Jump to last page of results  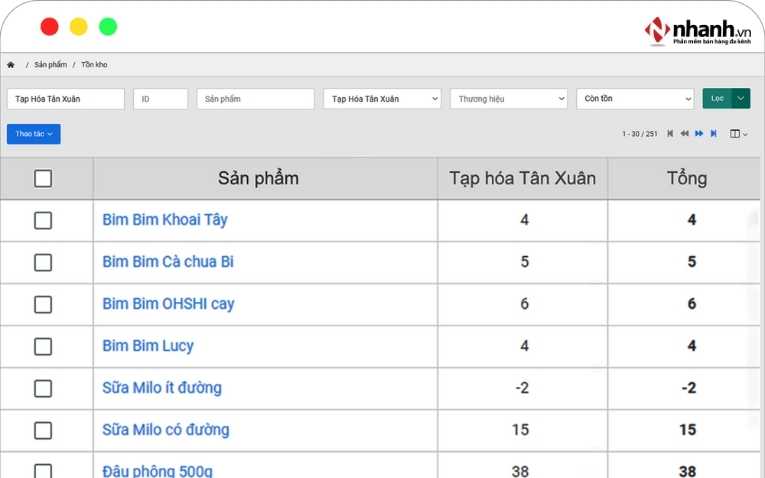713,134
